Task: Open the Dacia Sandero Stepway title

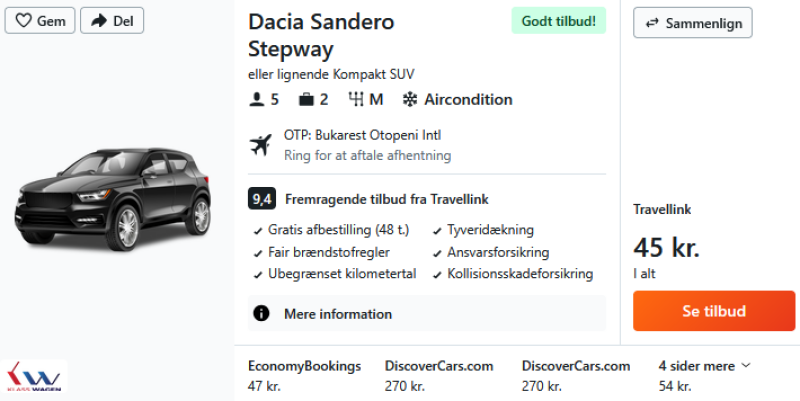Action: click(x=321, y=35)
